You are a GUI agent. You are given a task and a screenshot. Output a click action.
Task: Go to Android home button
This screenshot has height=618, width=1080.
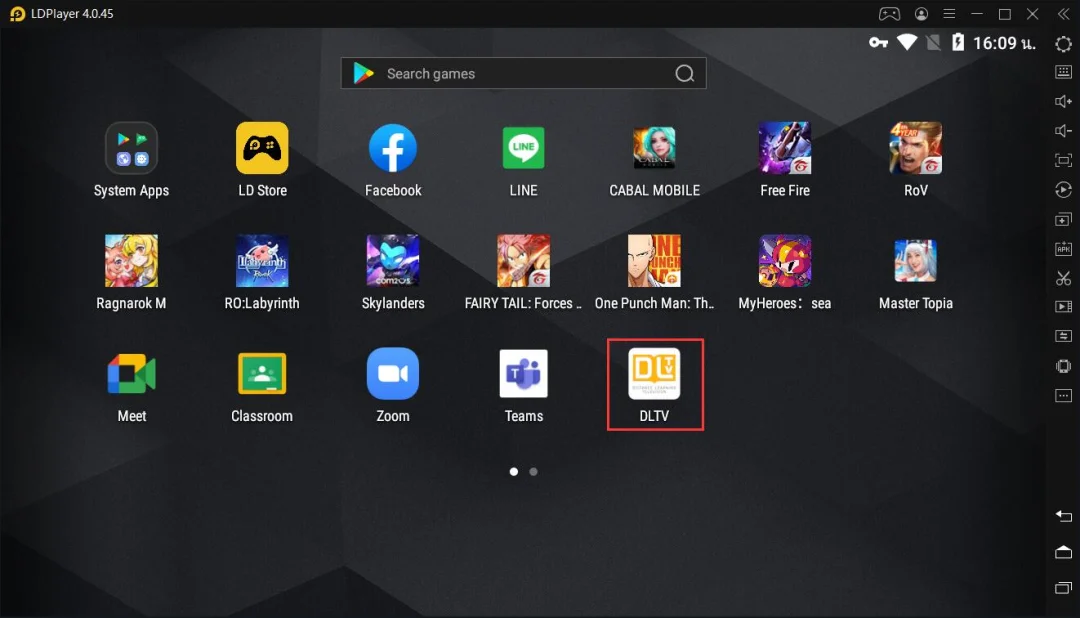(1063, 552)
